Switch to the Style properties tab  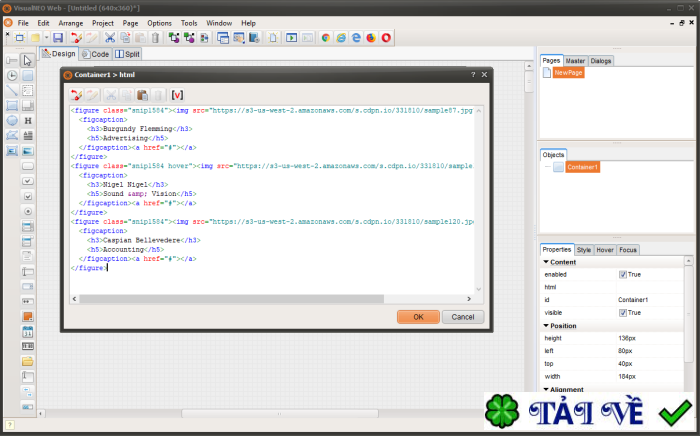click(x=584, y=249)
